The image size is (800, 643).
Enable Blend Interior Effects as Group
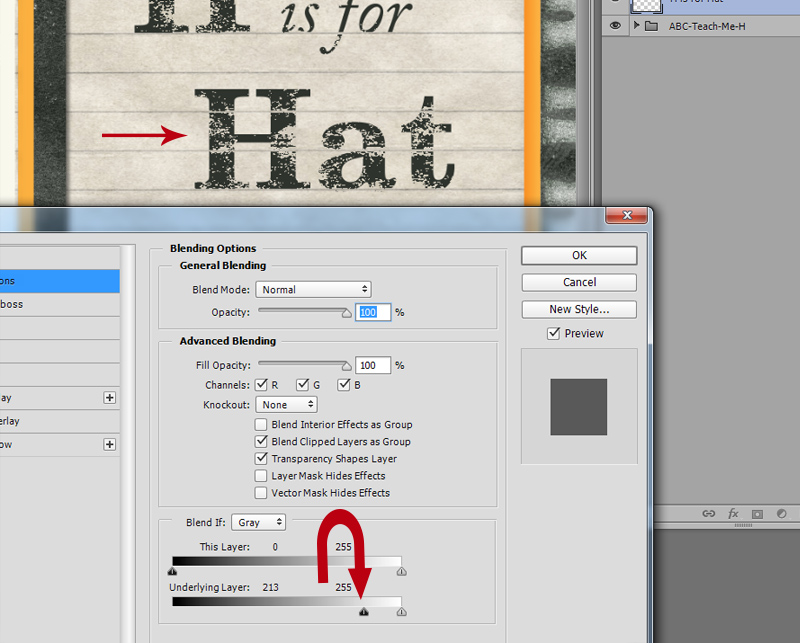tap(261, 425)
